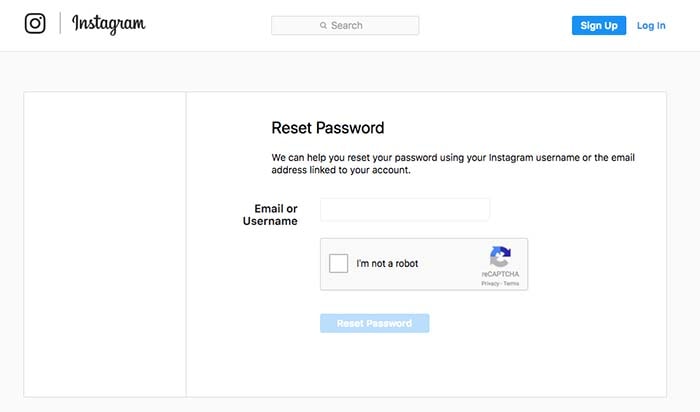Focus the Search field in header
The image size is (700, 412).
coord(345,25)
